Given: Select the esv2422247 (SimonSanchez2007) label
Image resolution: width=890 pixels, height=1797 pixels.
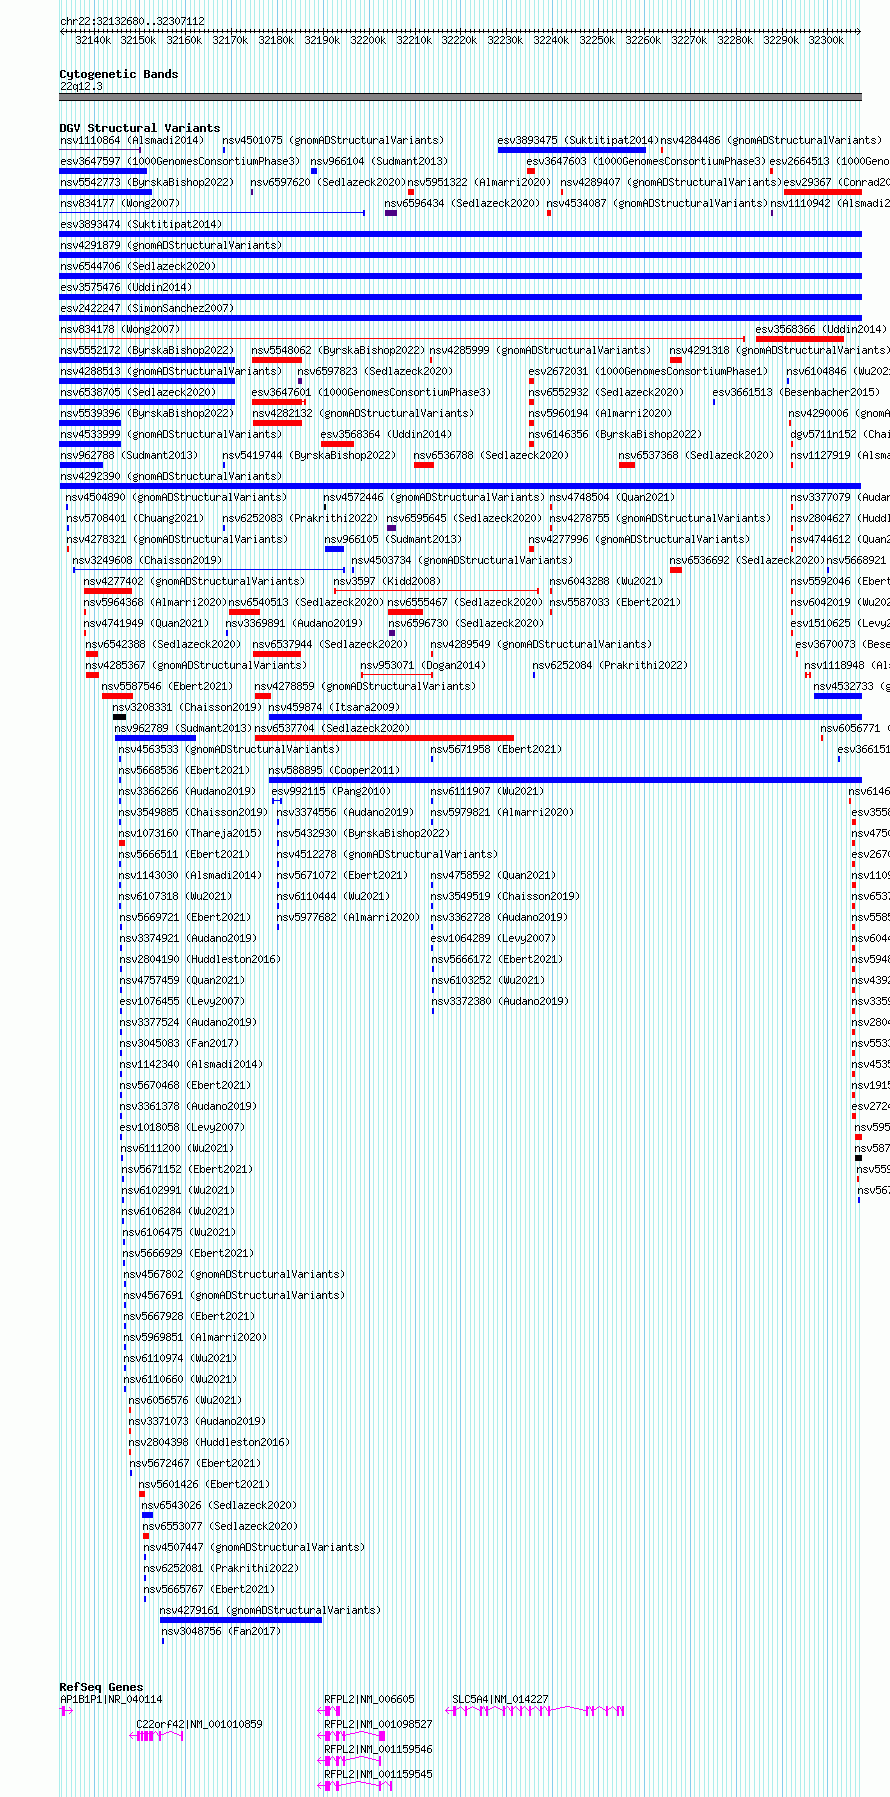Looking at the screenshot, I should [147, 309].
